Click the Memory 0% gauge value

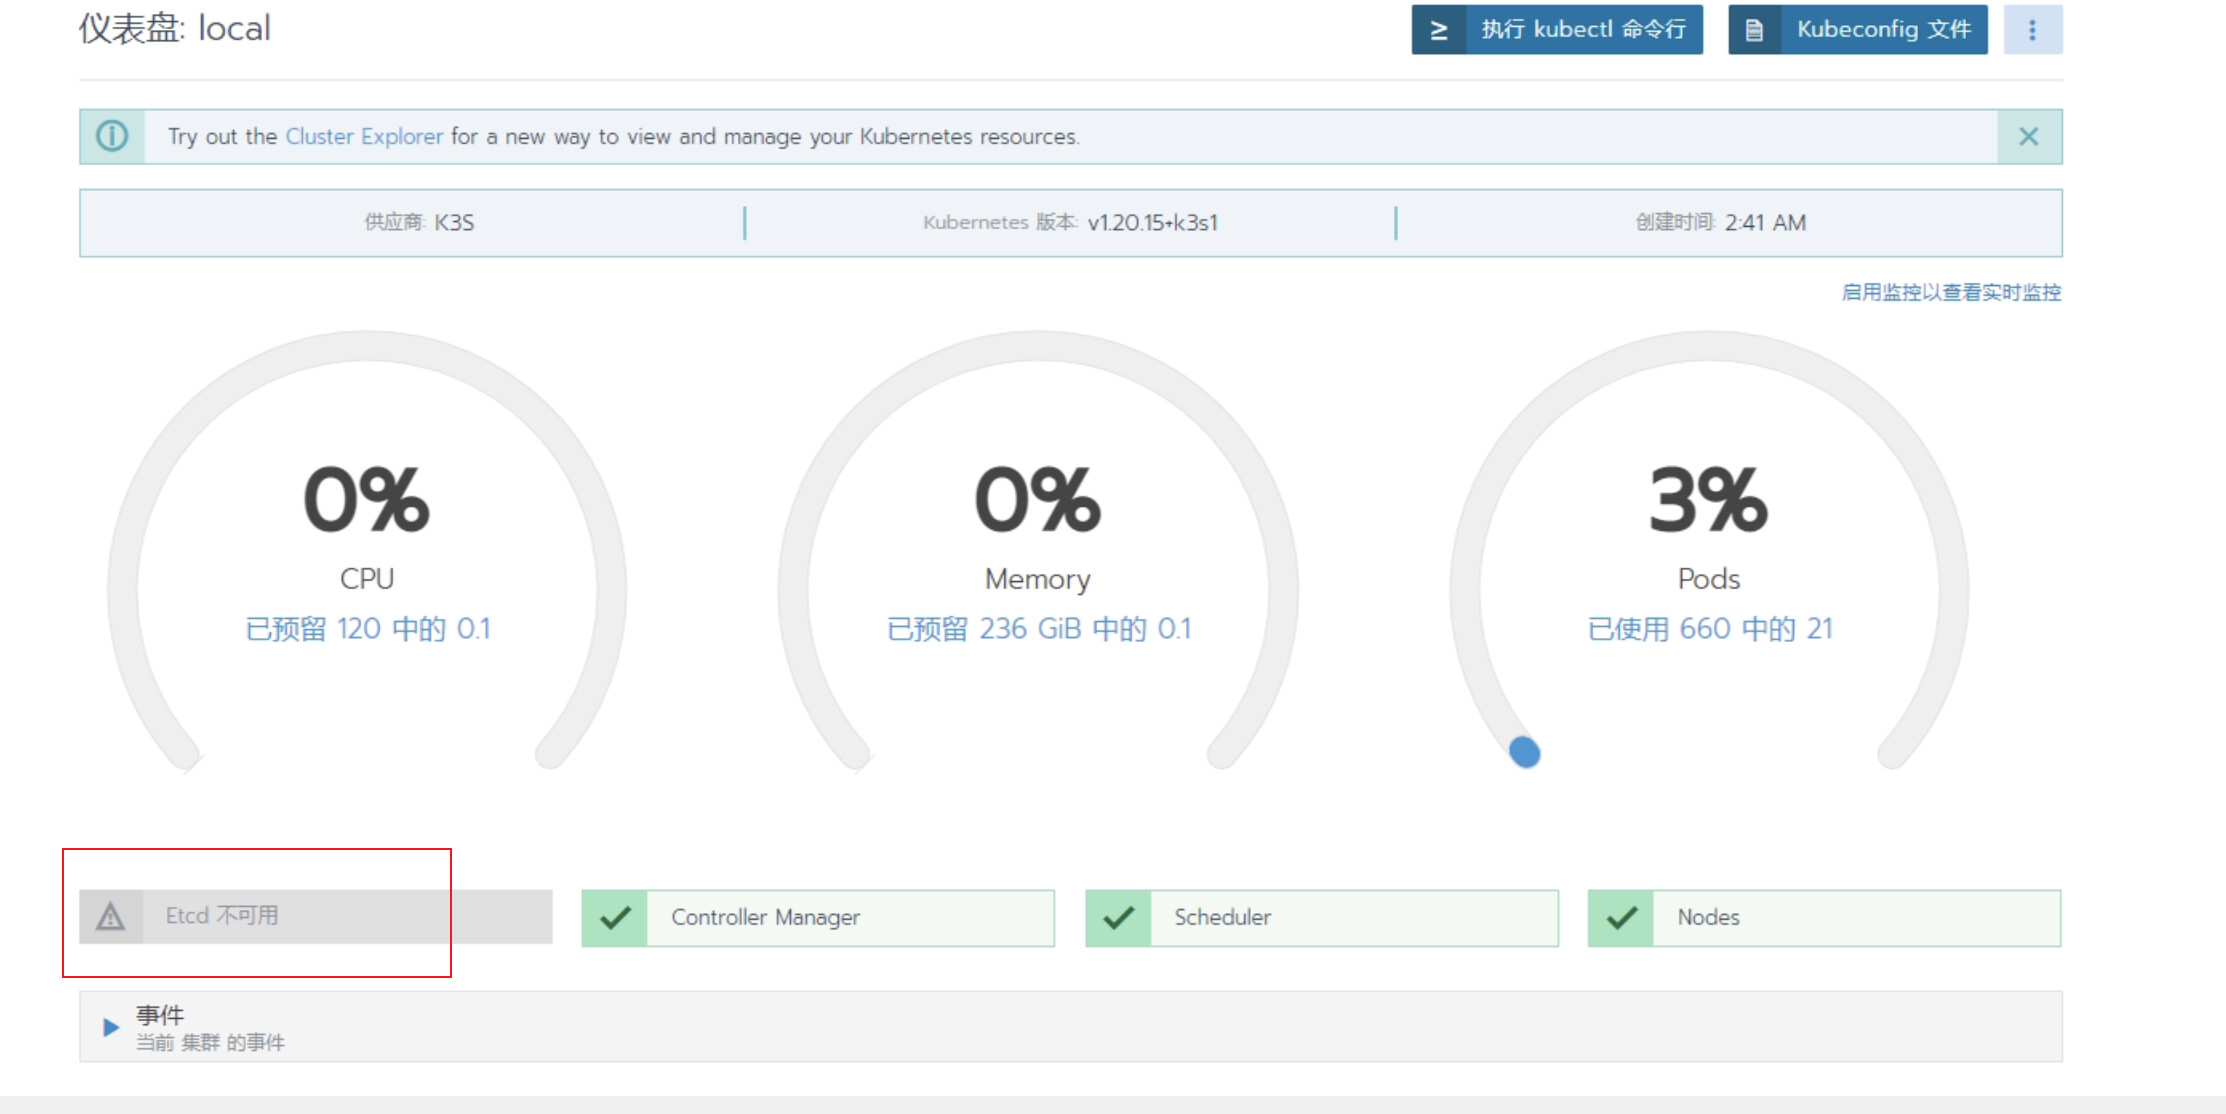[1038, 500]
